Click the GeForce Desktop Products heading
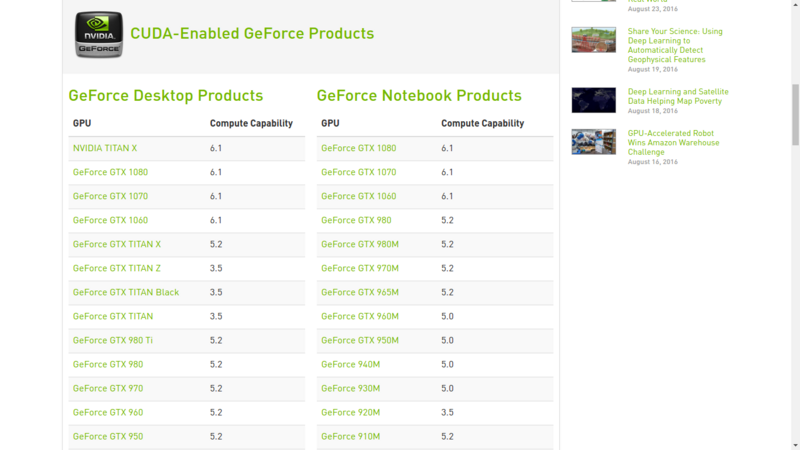Screen dimensions: 800x450 click(166, 96)
